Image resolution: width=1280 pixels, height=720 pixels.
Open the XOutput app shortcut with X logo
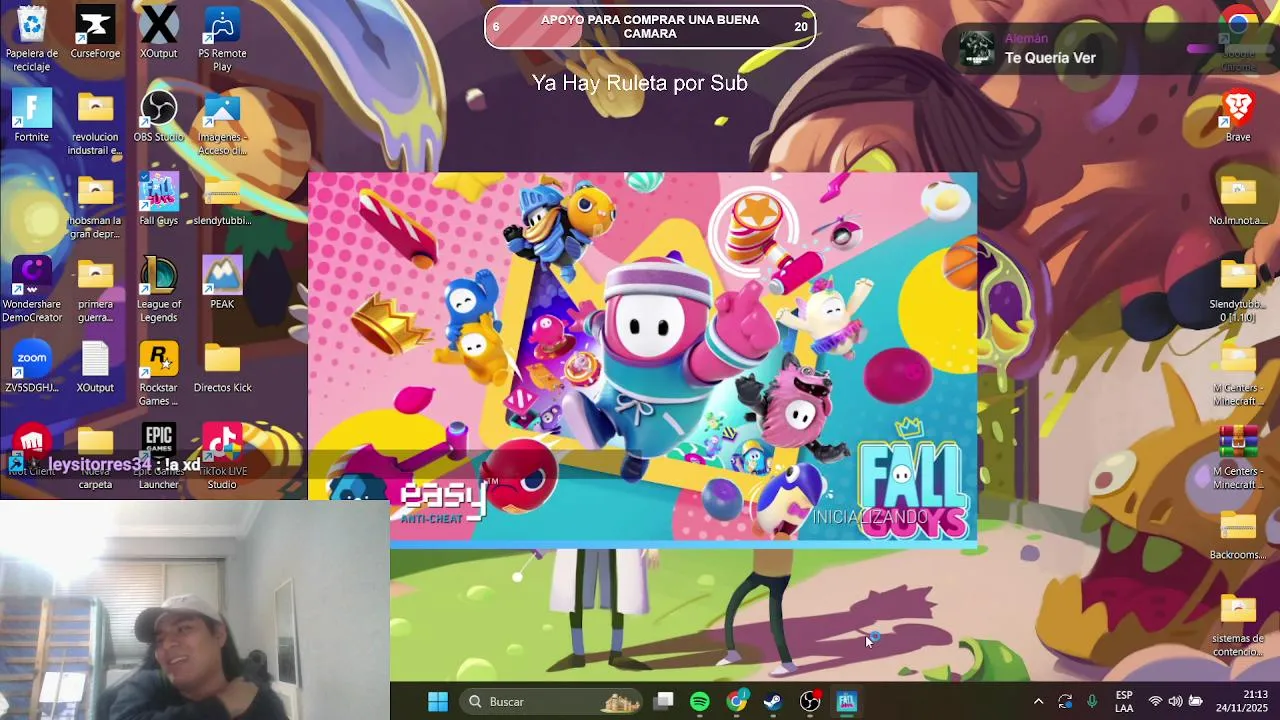pyautogui.click(x=158, y=34)
